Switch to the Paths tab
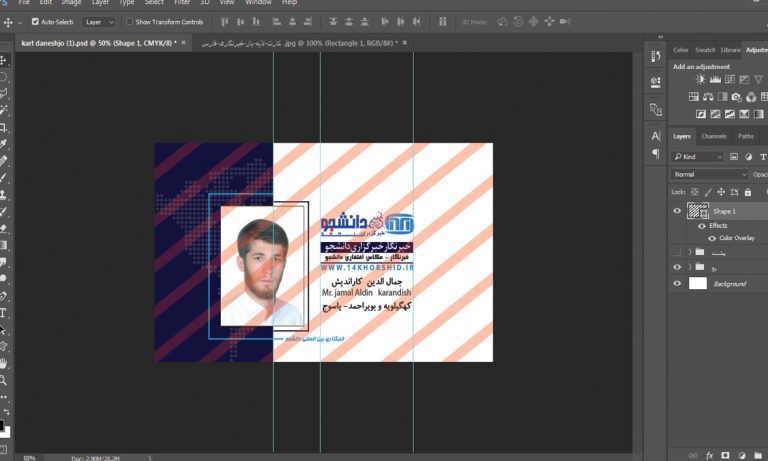The height and width of the screenshot is (461, 768). [x=745, y=136]
